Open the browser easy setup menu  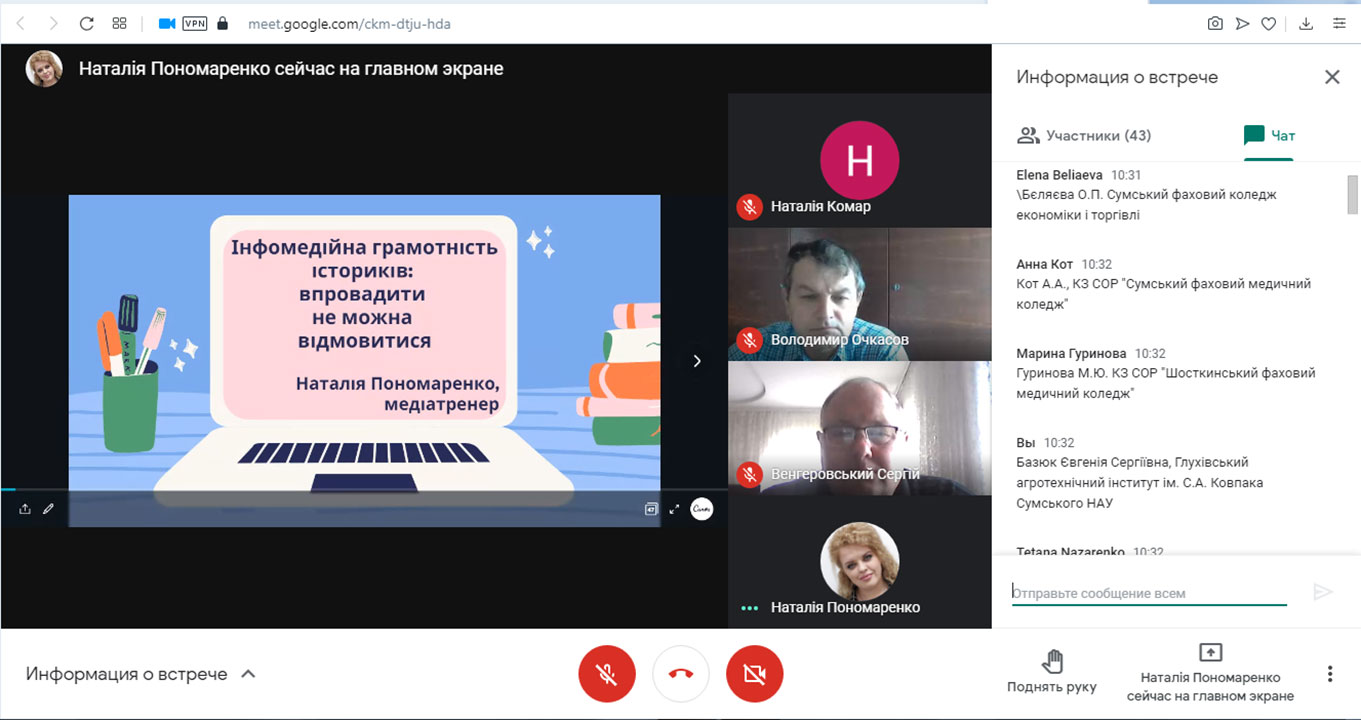(1339, 24)
